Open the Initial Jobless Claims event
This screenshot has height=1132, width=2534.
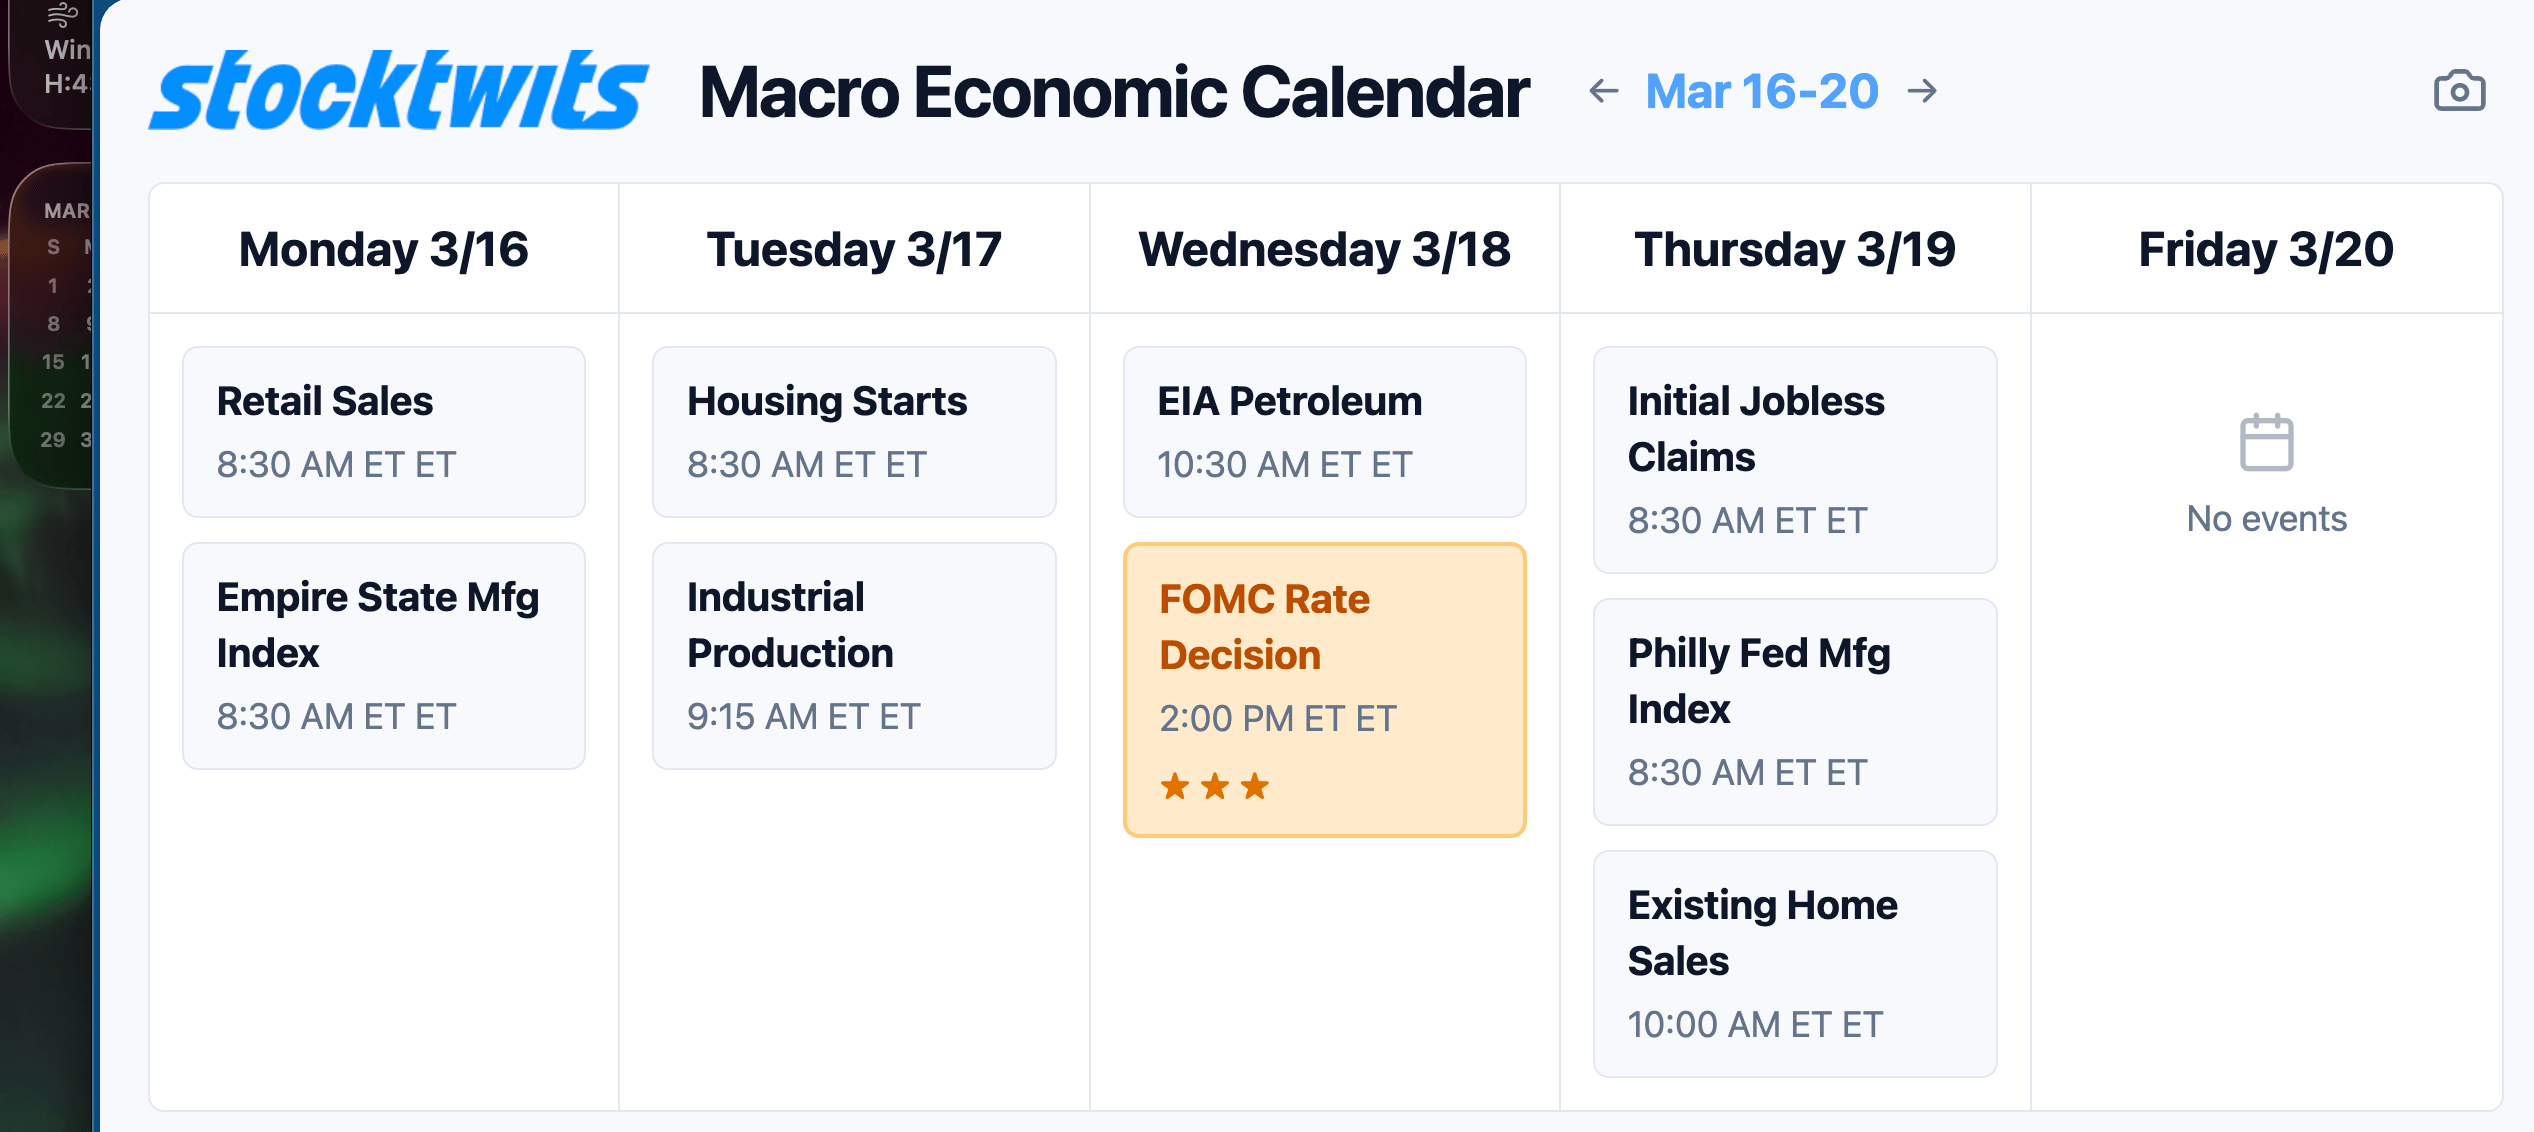[1795, 460]
